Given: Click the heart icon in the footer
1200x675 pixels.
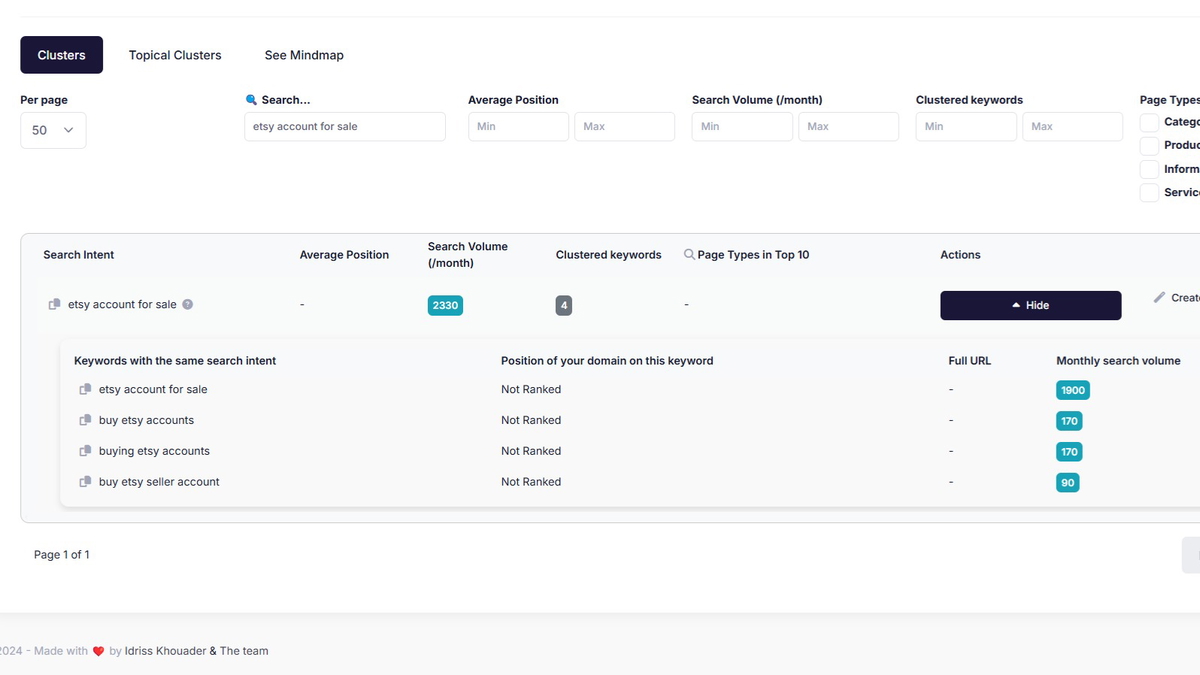Looking at the screenshot, I should (x=97, y=650).
